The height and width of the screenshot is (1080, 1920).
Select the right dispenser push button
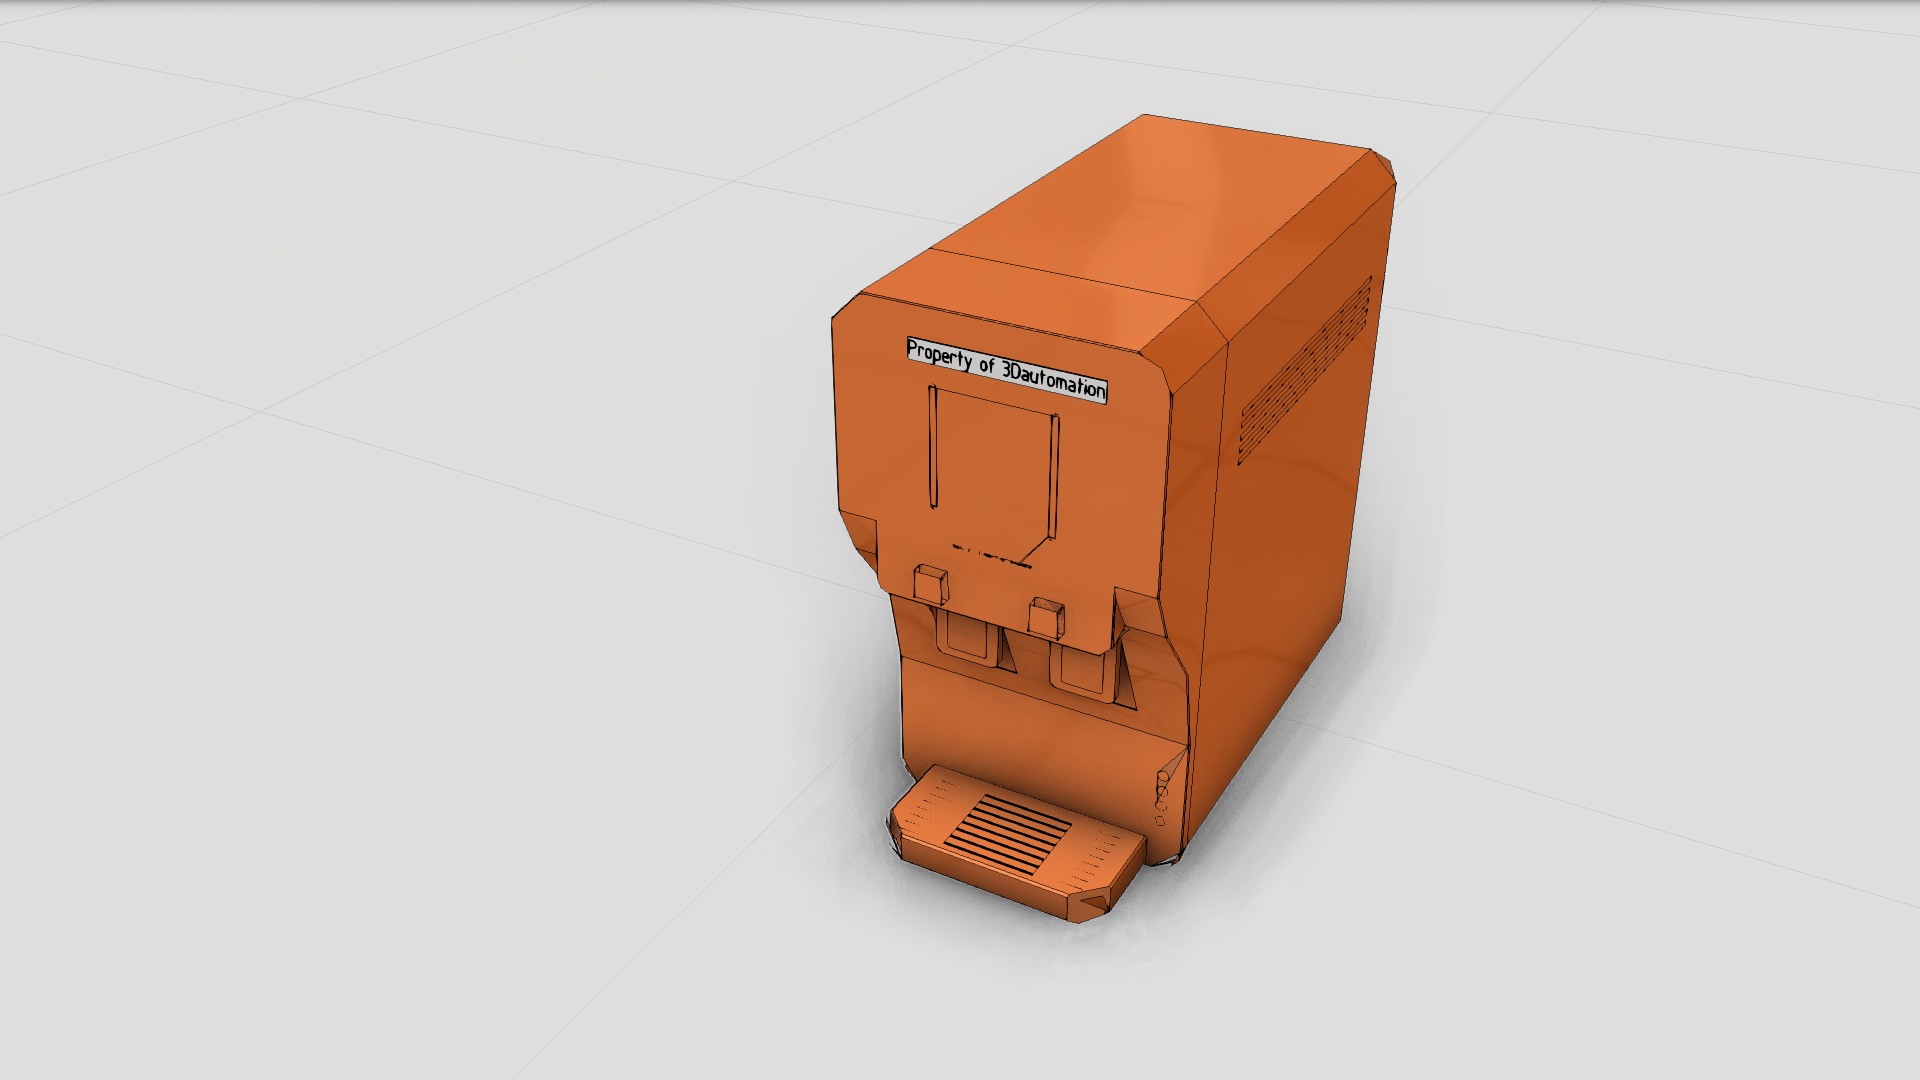pyautogui.click(x=1046, y=618)
